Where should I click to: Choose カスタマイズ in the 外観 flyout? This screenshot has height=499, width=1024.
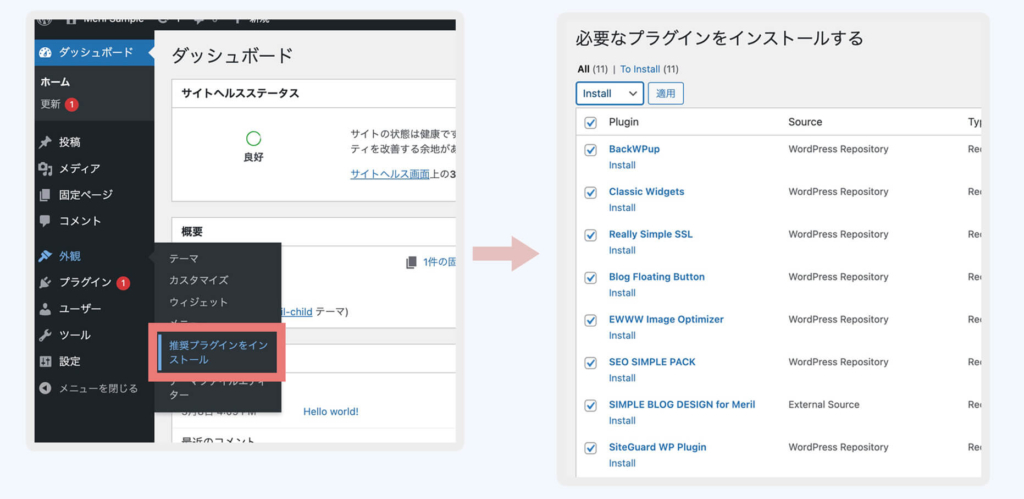[x=199, y=280]
